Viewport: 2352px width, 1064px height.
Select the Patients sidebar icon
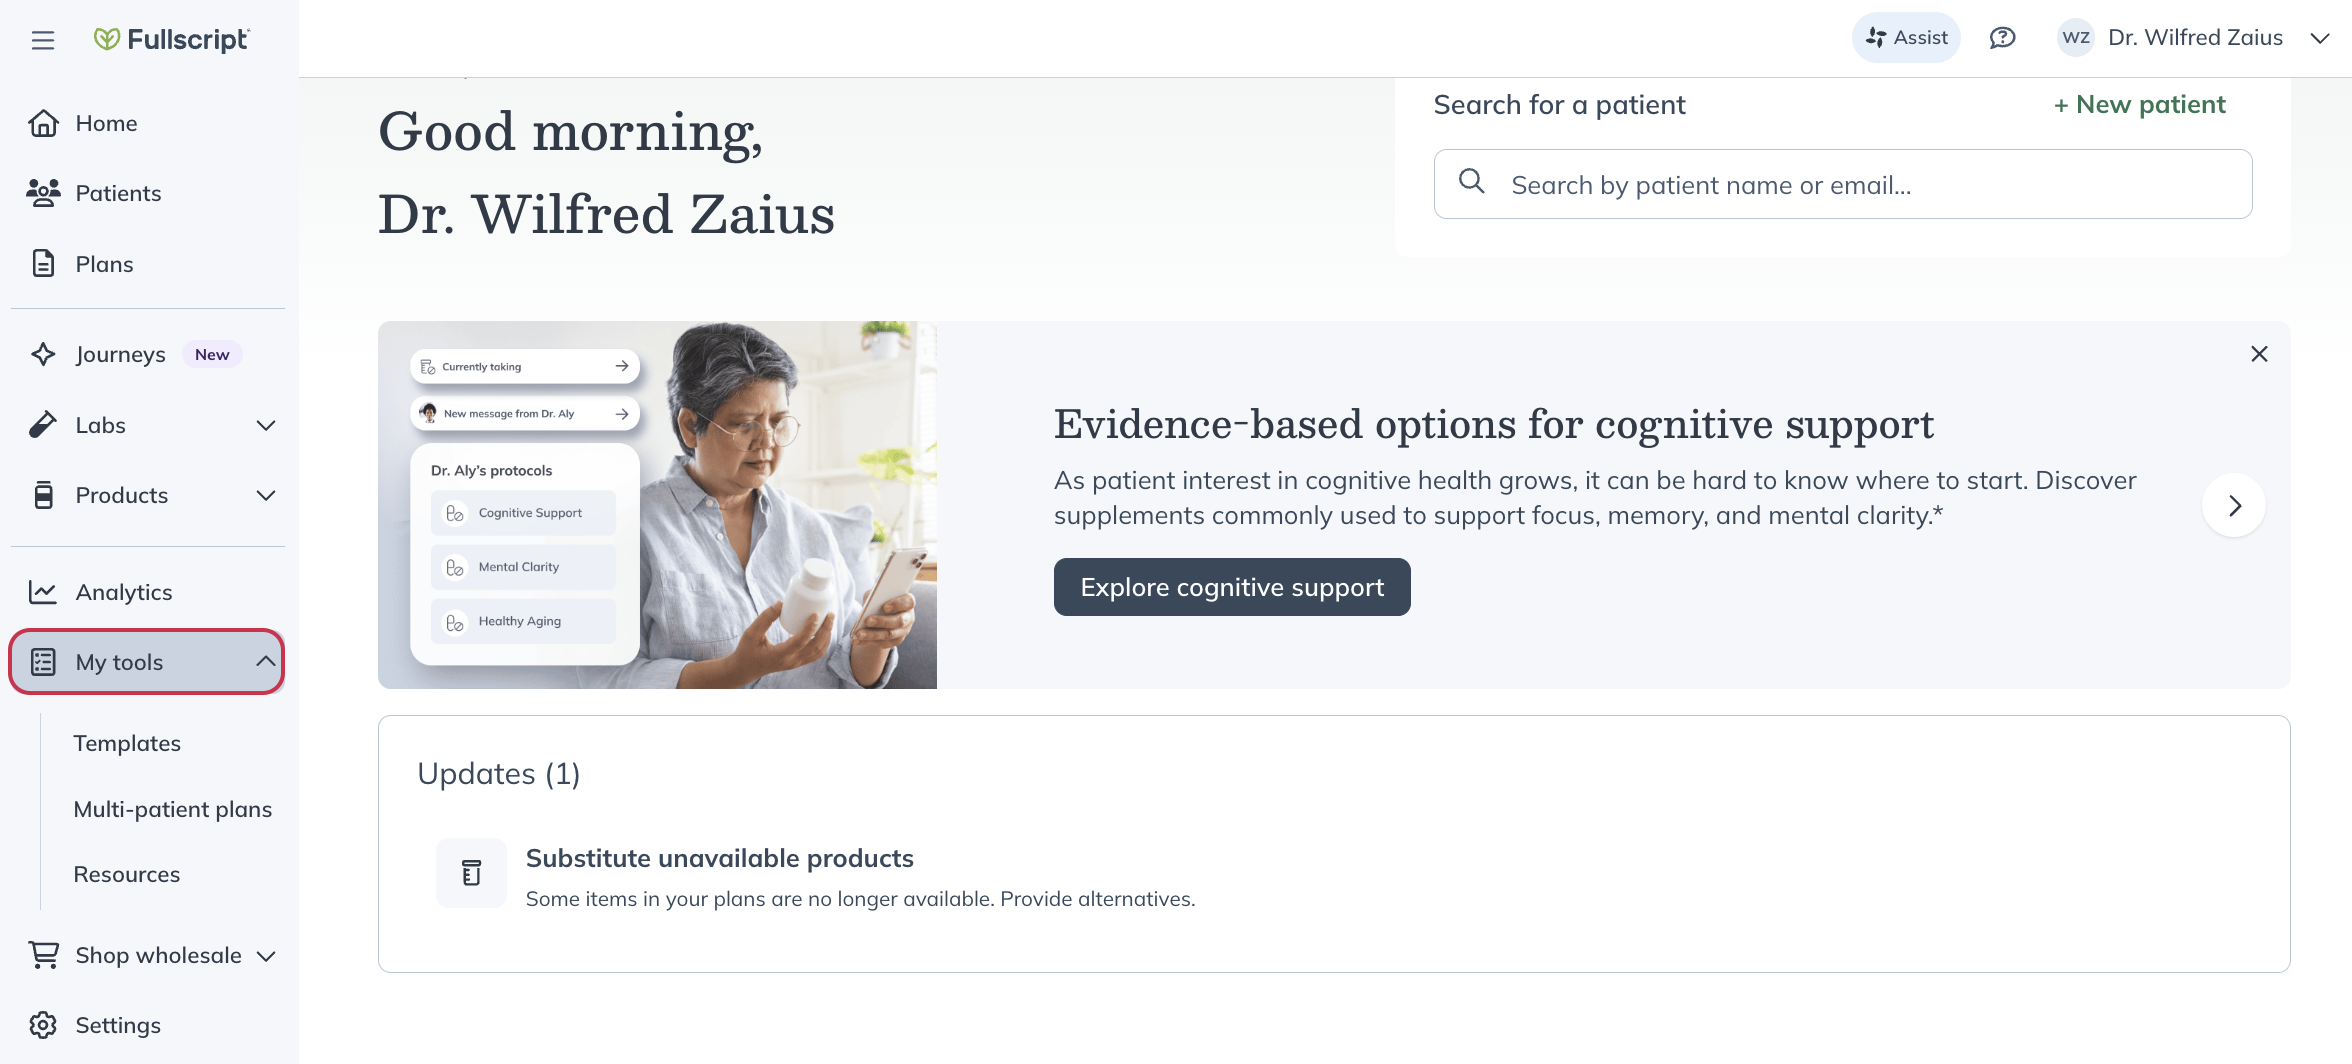43,192
